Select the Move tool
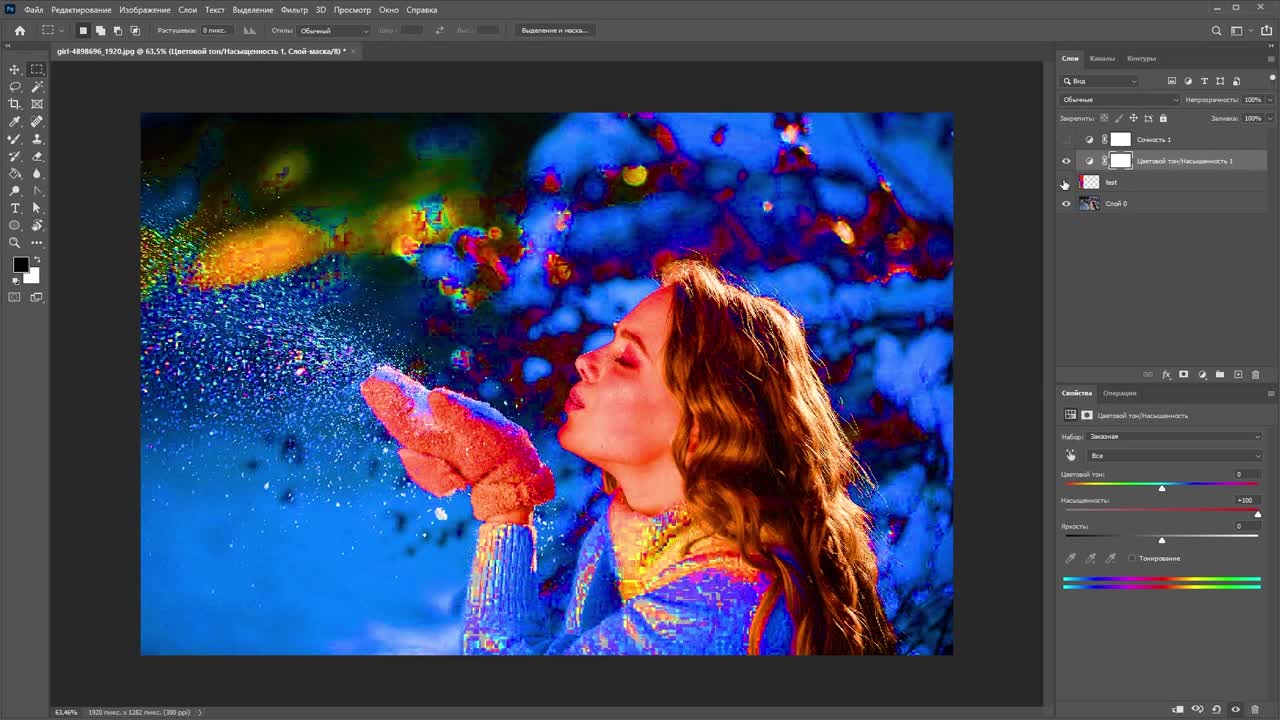1280x720 pixels. point(15,70)
